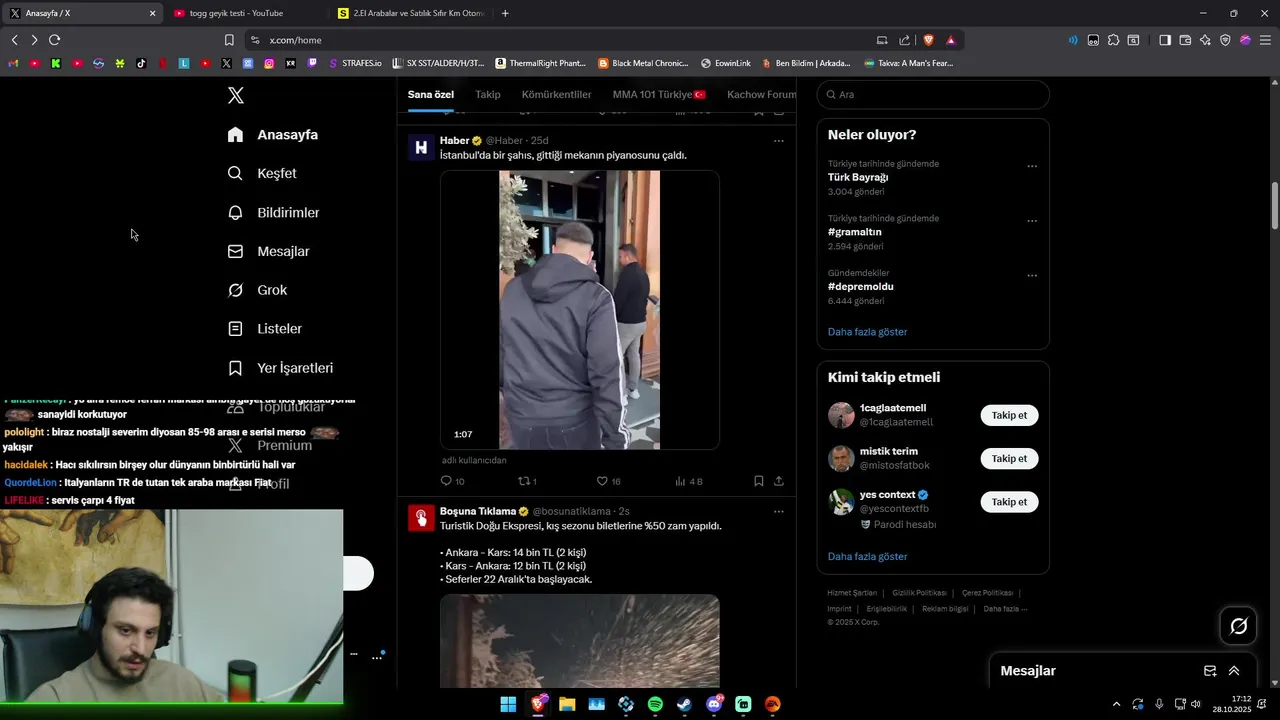
Task: Switch to the Kömürkentliler tab
Action: [x=556, y=95]
